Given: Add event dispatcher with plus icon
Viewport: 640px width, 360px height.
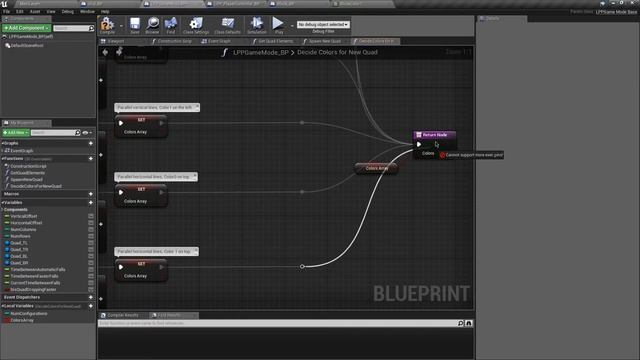Looking at the screenshot, I should click(91, 297).
